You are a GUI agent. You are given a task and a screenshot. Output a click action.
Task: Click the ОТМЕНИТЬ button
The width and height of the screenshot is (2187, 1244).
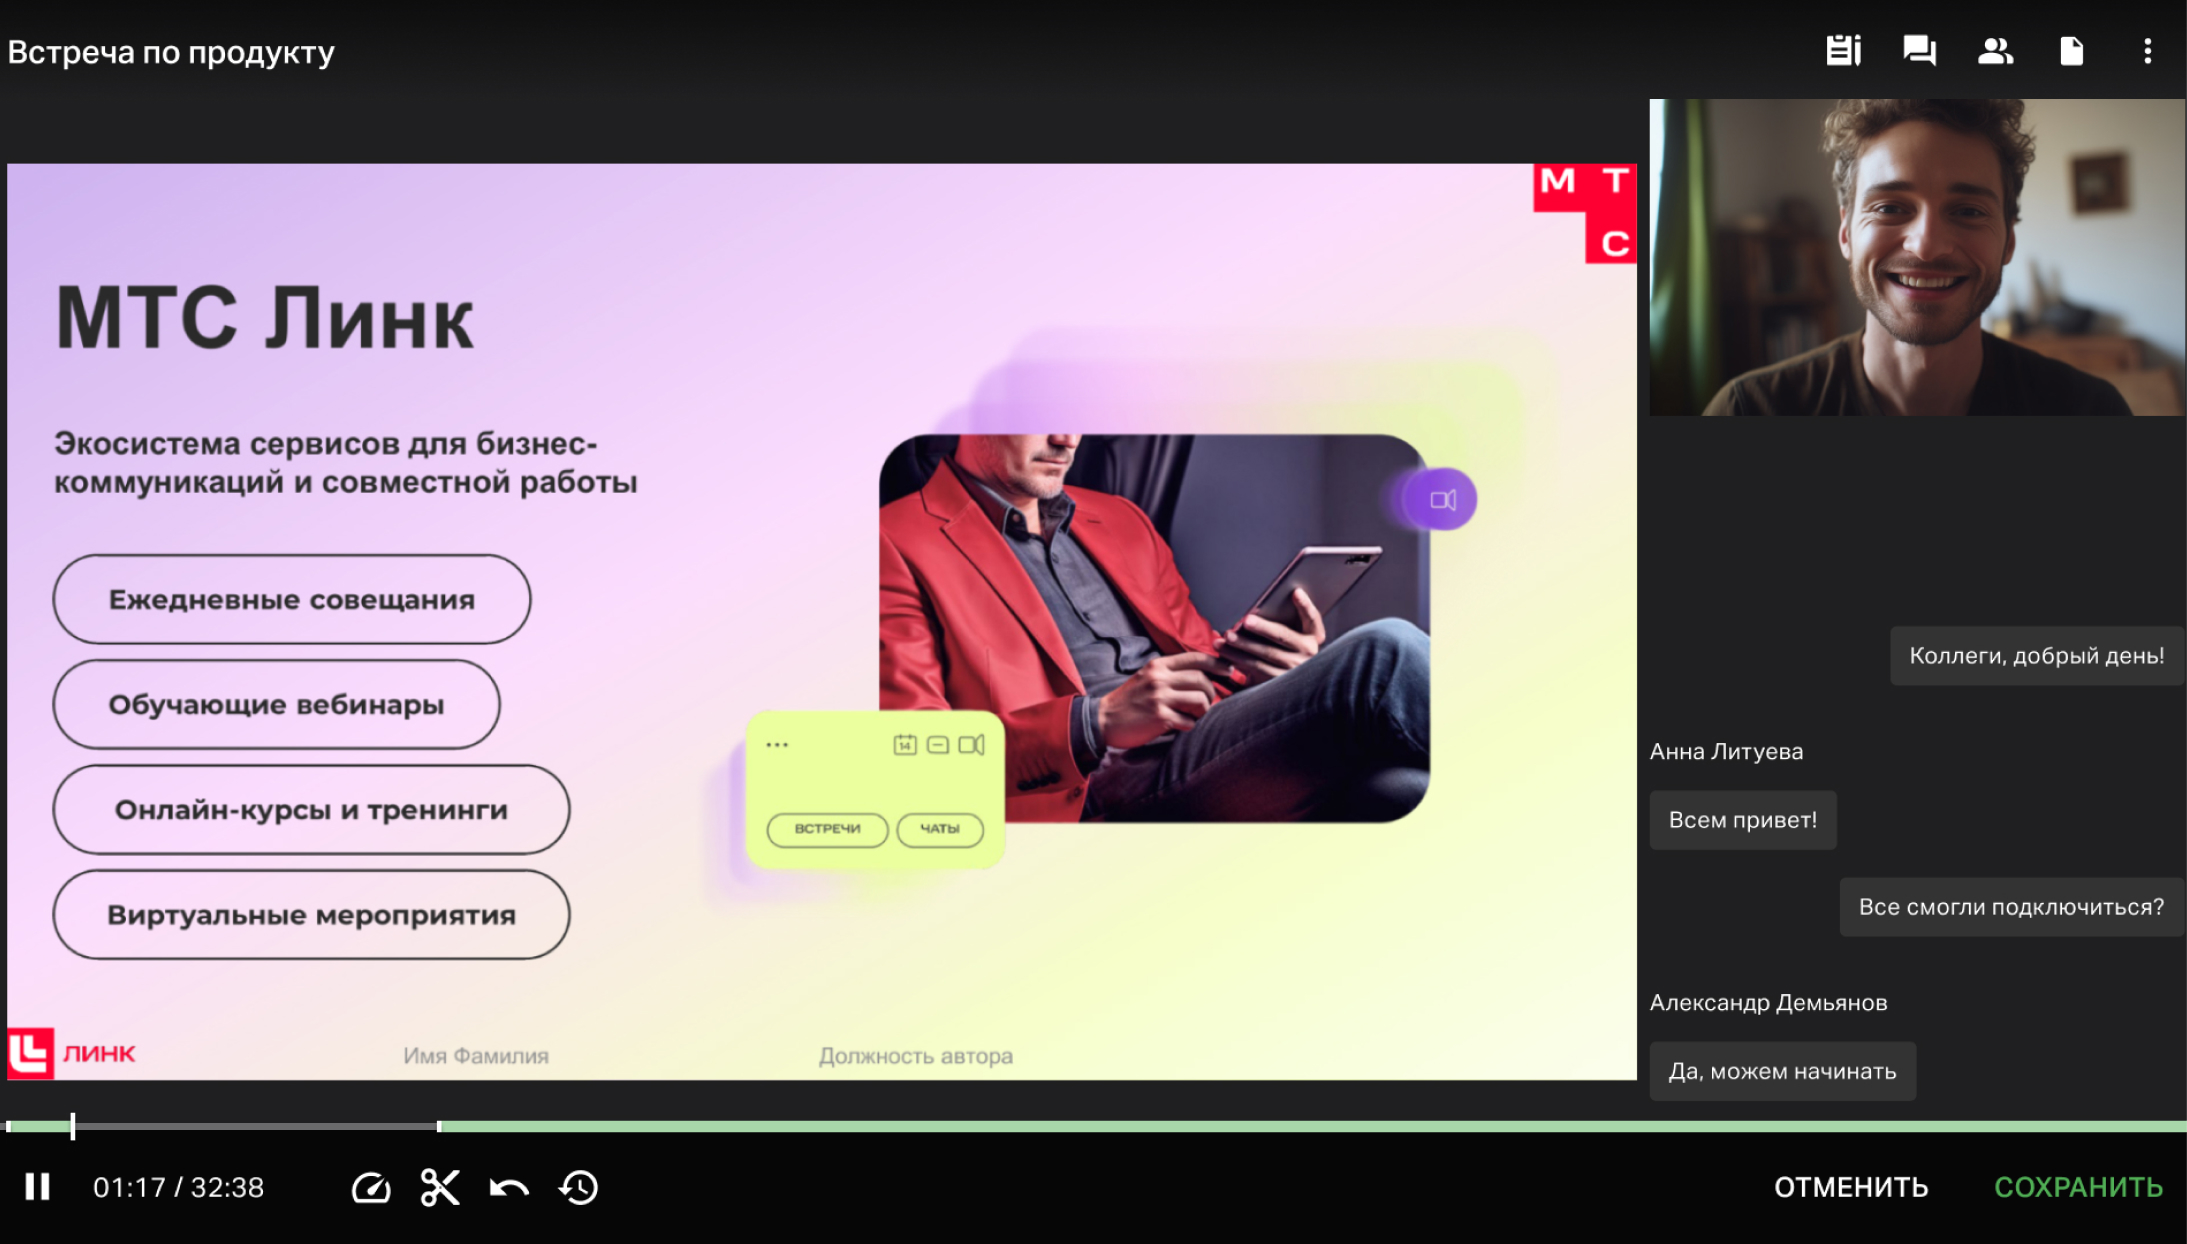coord(1851,1187)
